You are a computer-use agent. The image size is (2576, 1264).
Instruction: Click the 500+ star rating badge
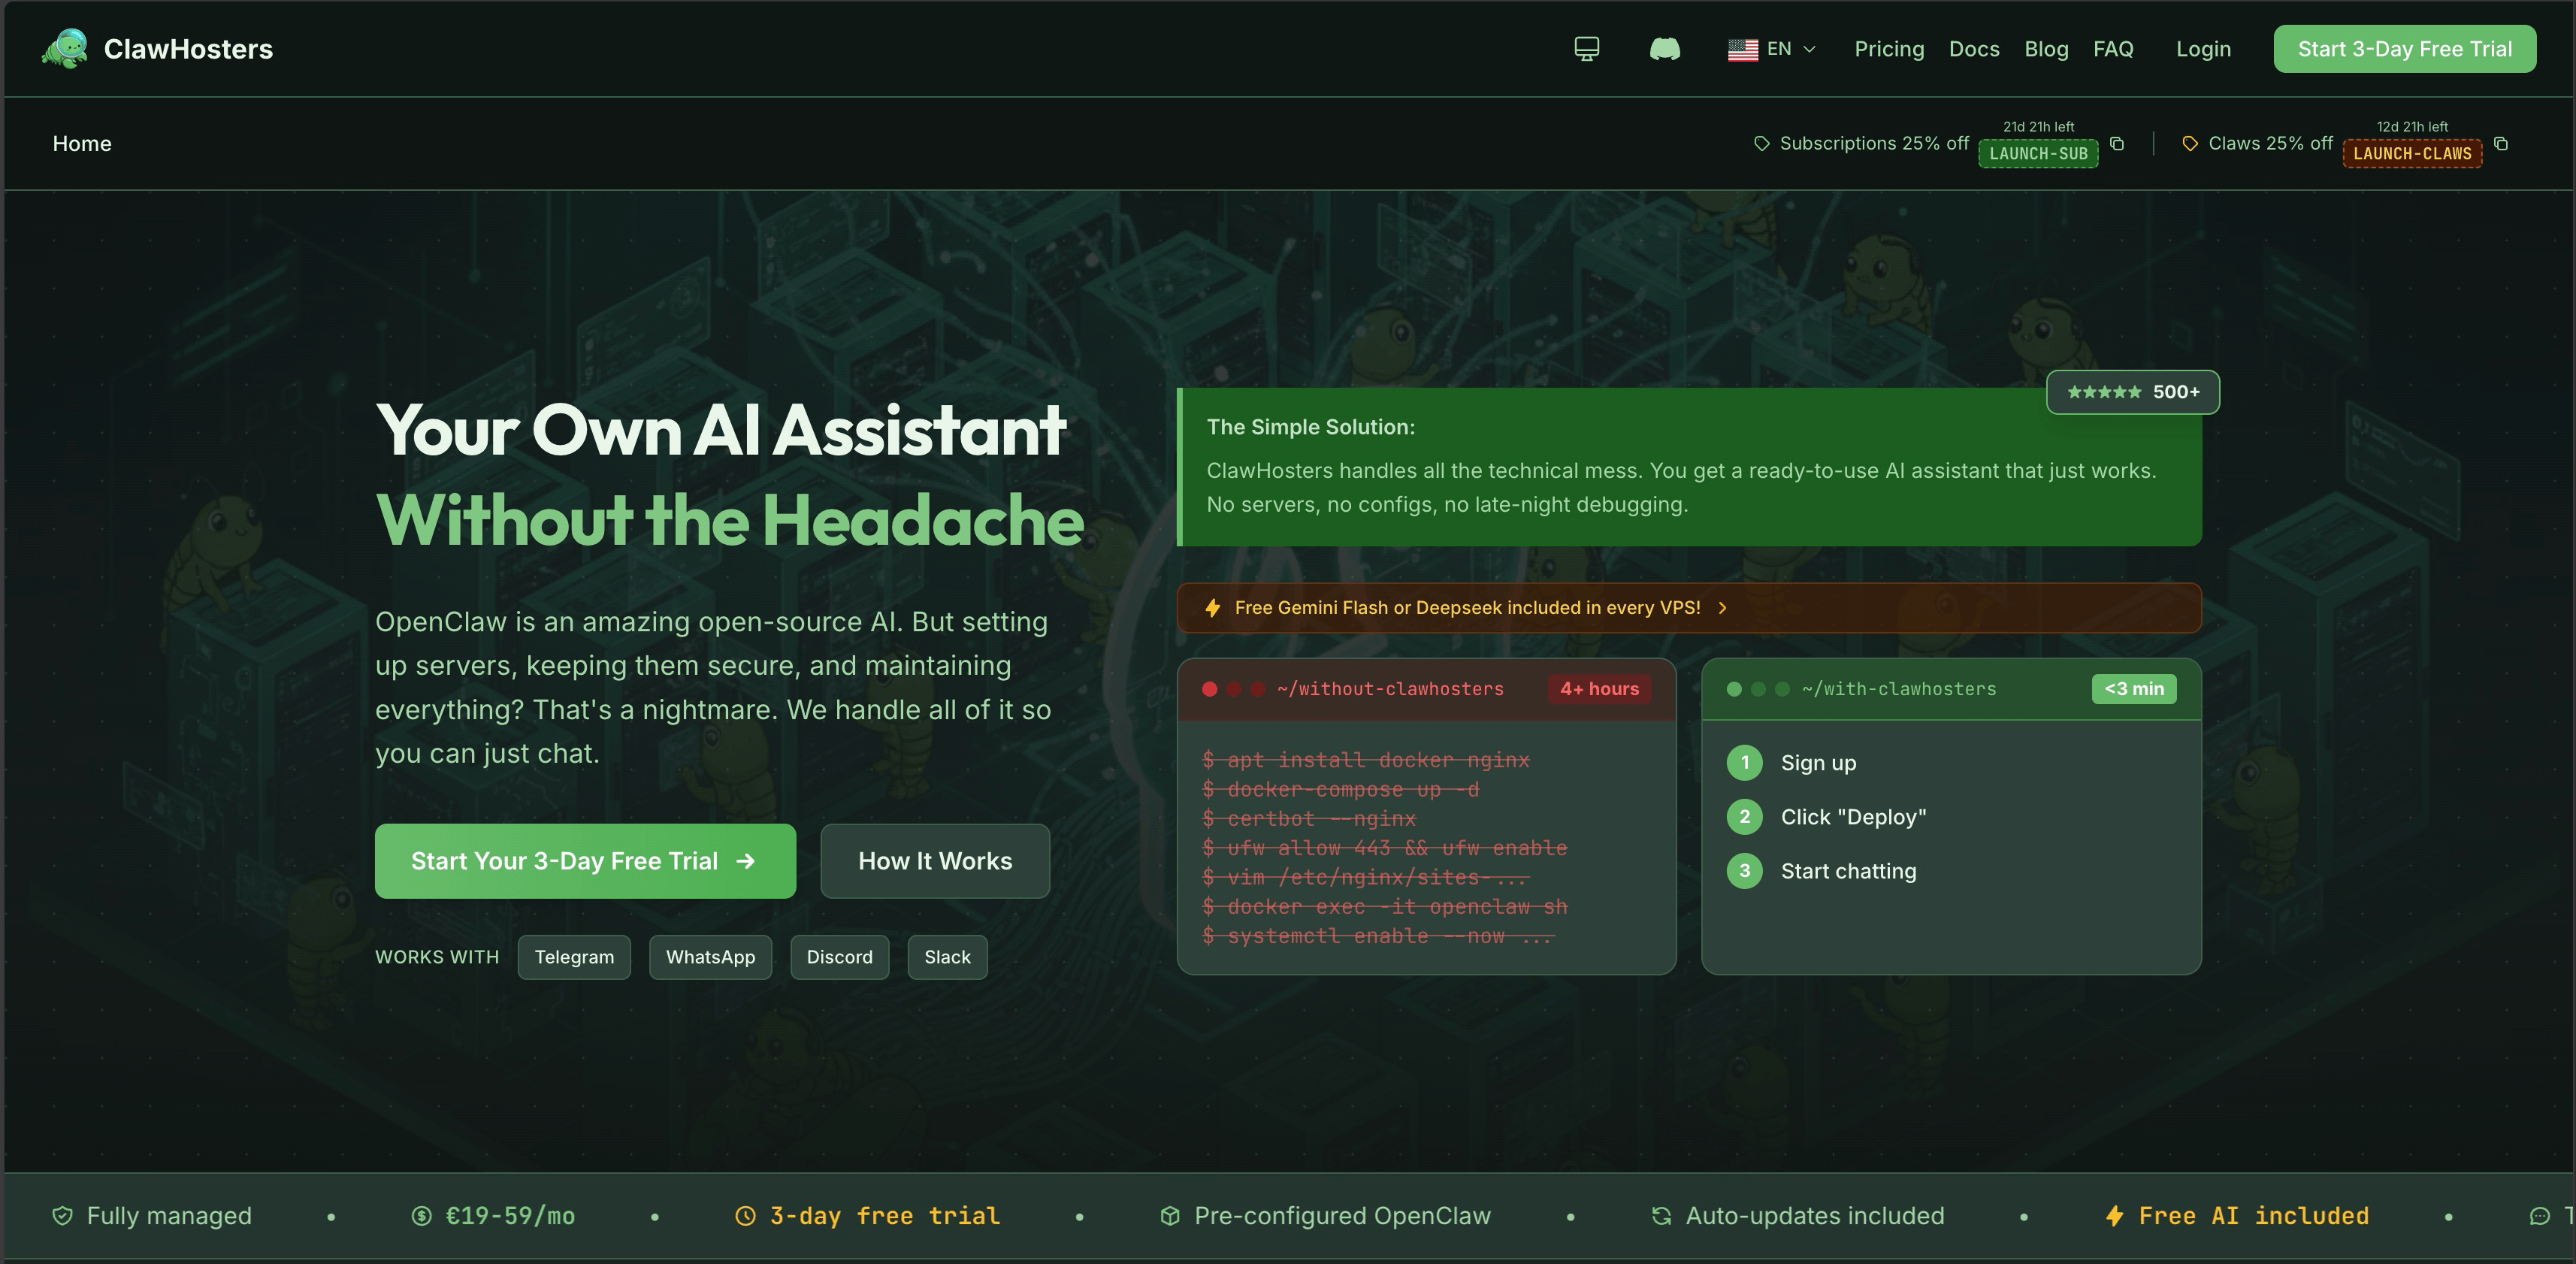point(2132,392)
